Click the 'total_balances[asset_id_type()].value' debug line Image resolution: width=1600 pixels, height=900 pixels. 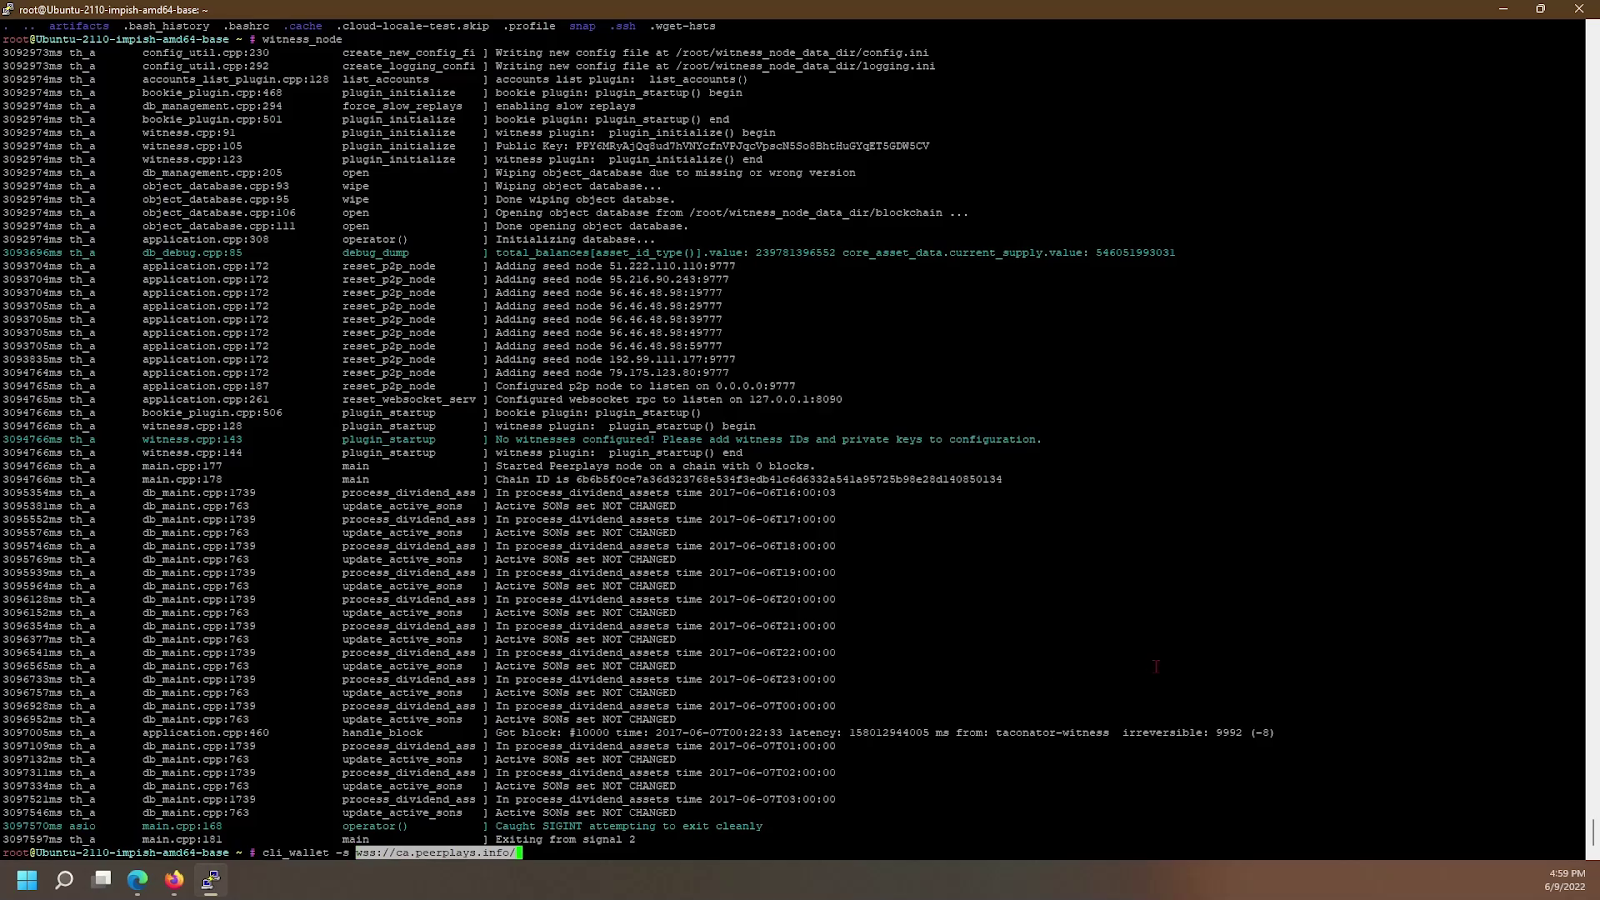coord(835,253)
